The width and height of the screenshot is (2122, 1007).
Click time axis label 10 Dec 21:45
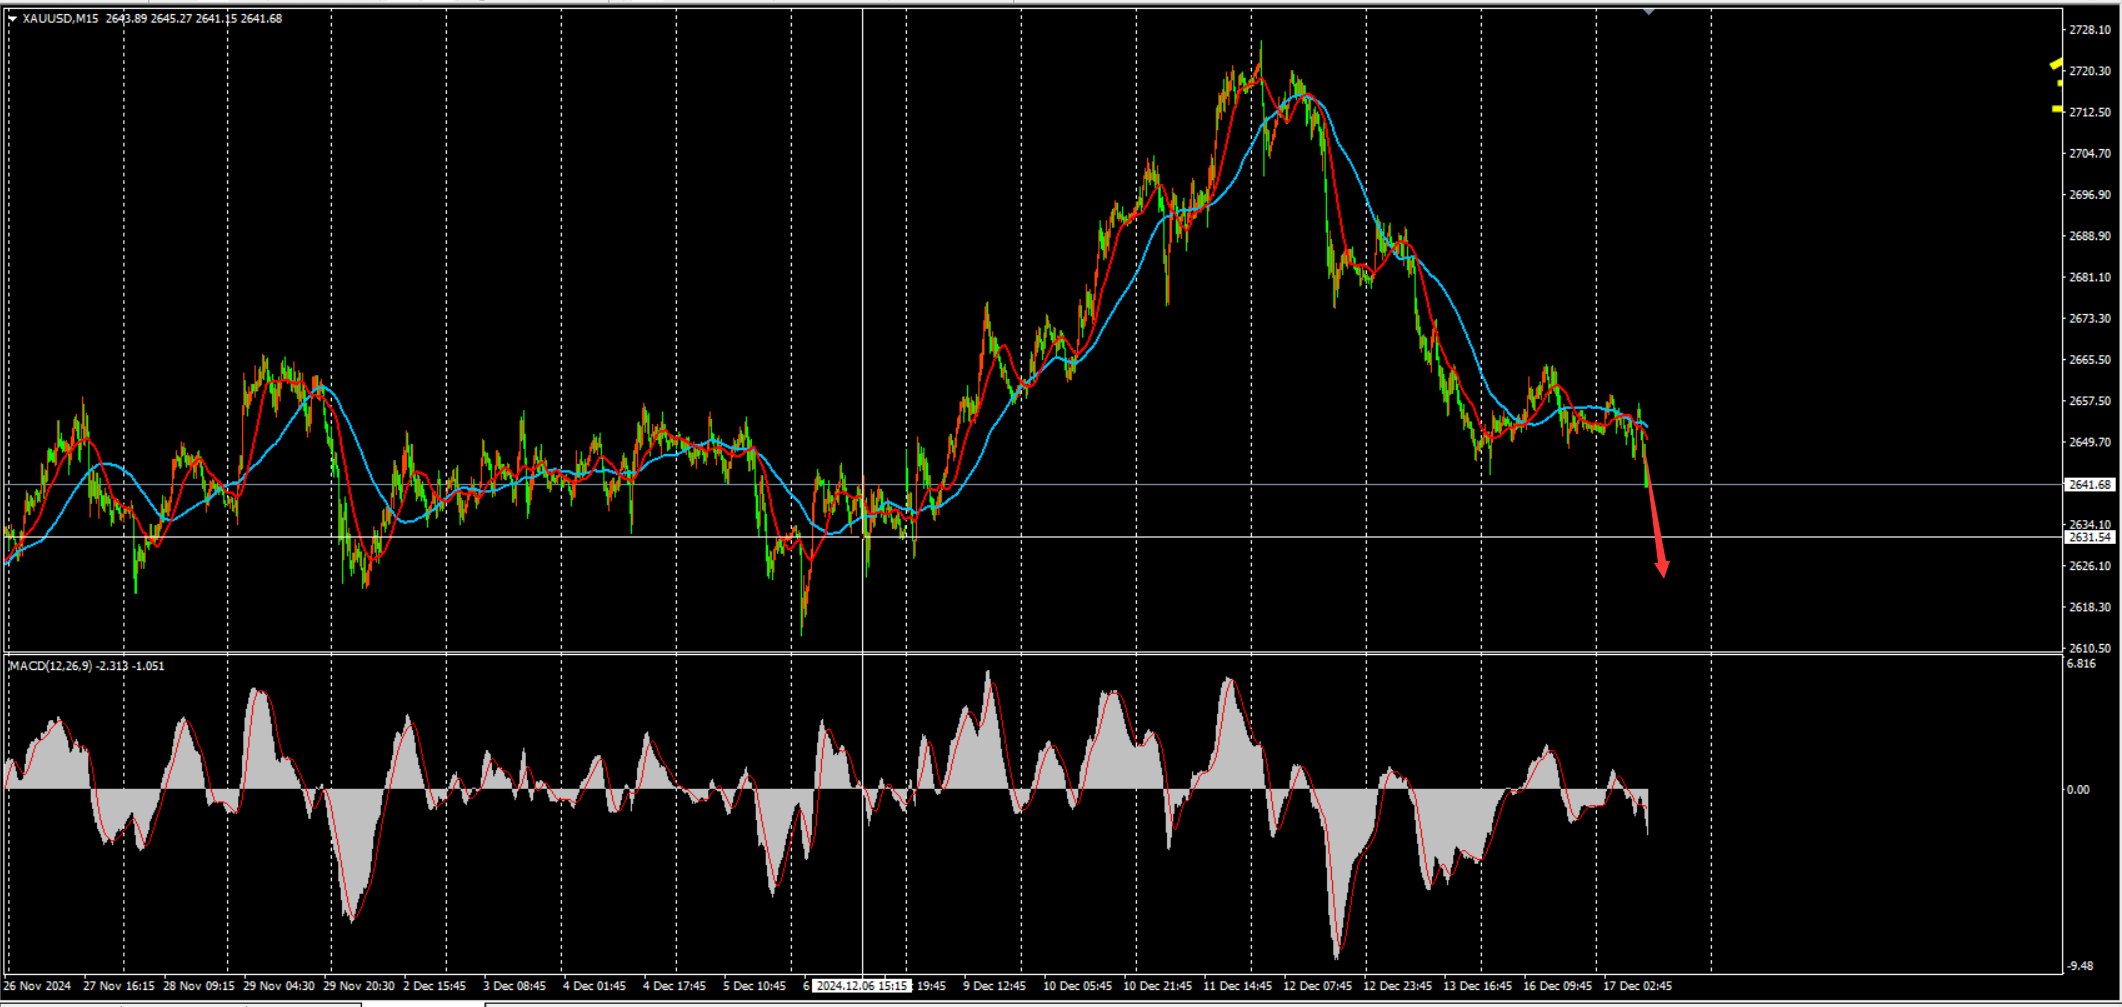[1158, 986]
